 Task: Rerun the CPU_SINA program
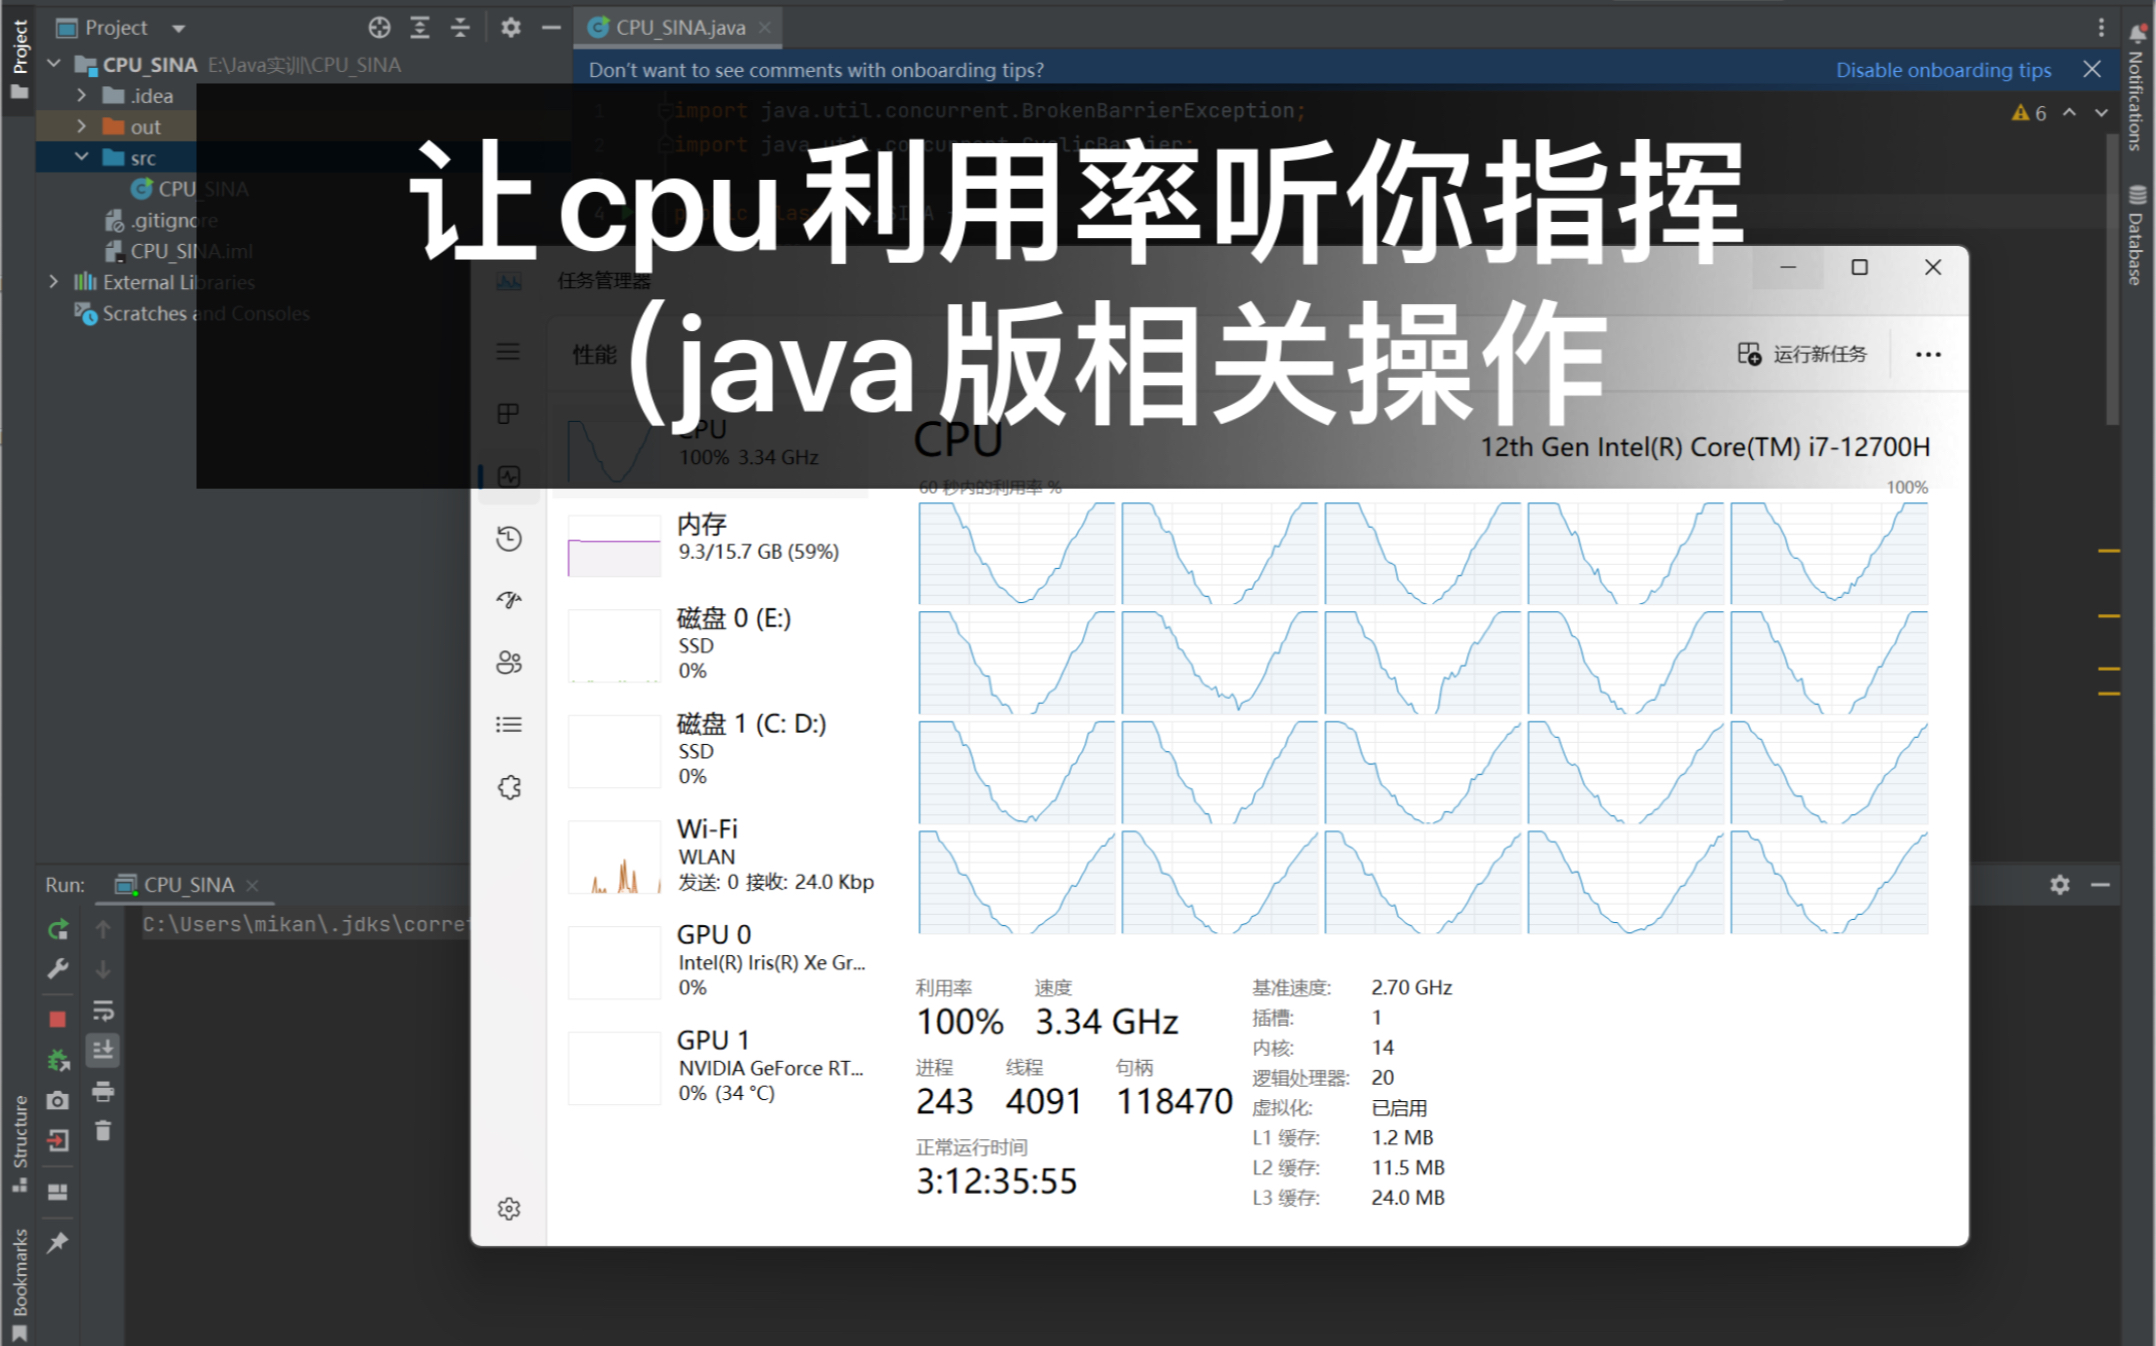(x=58, y=930)
